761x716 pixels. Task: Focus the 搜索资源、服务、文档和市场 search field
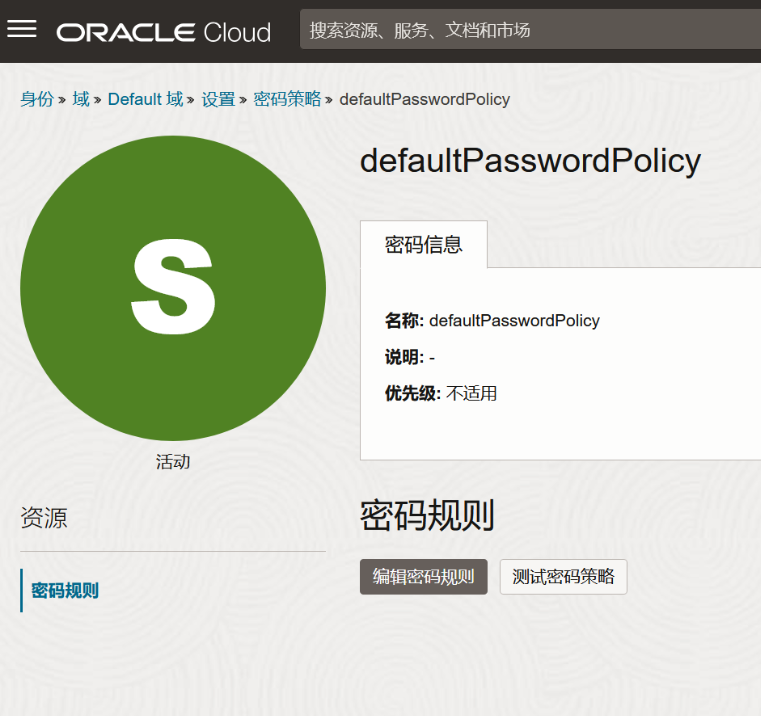click(530, 30)
